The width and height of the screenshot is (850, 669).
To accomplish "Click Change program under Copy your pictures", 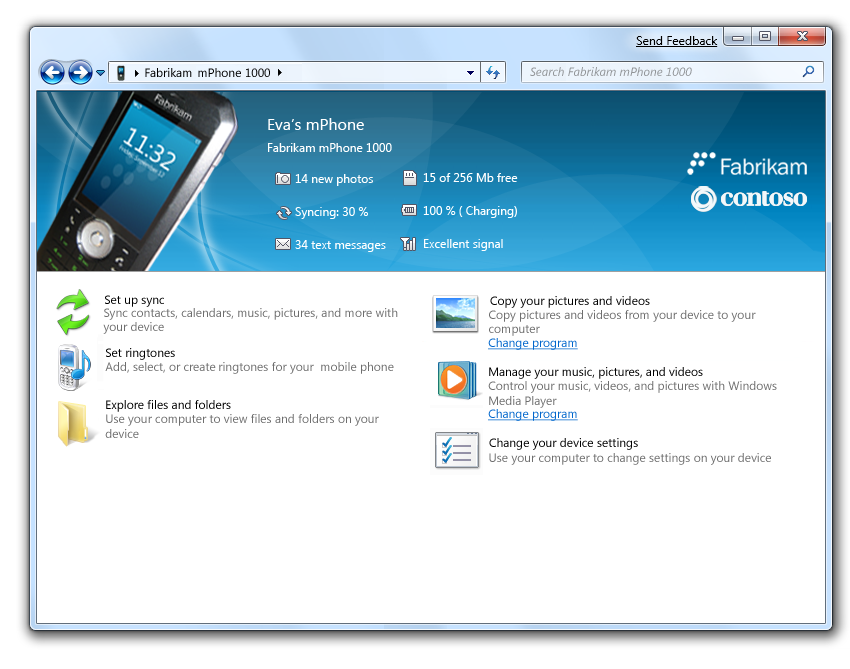I will (532, 343).
